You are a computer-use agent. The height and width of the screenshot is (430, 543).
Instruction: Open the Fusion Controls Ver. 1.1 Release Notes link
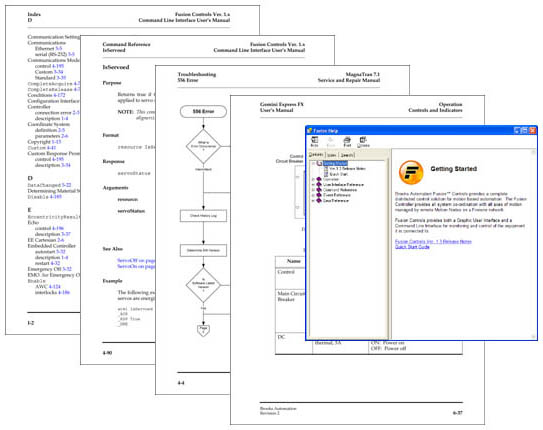(x=433, y=241)
